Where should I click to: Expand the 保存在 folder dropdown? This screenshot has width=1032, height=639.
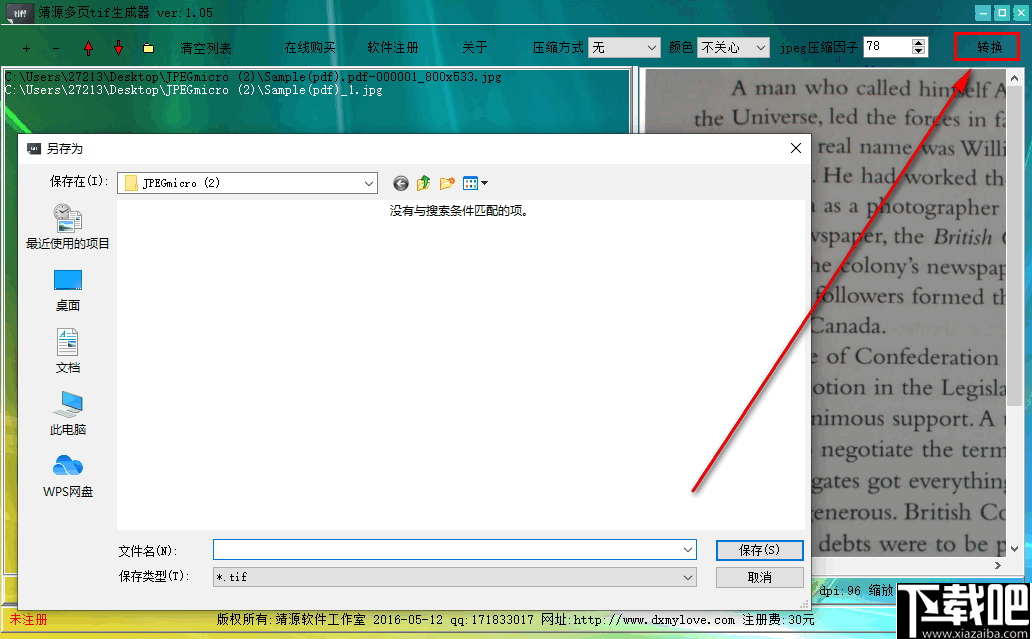369,184
